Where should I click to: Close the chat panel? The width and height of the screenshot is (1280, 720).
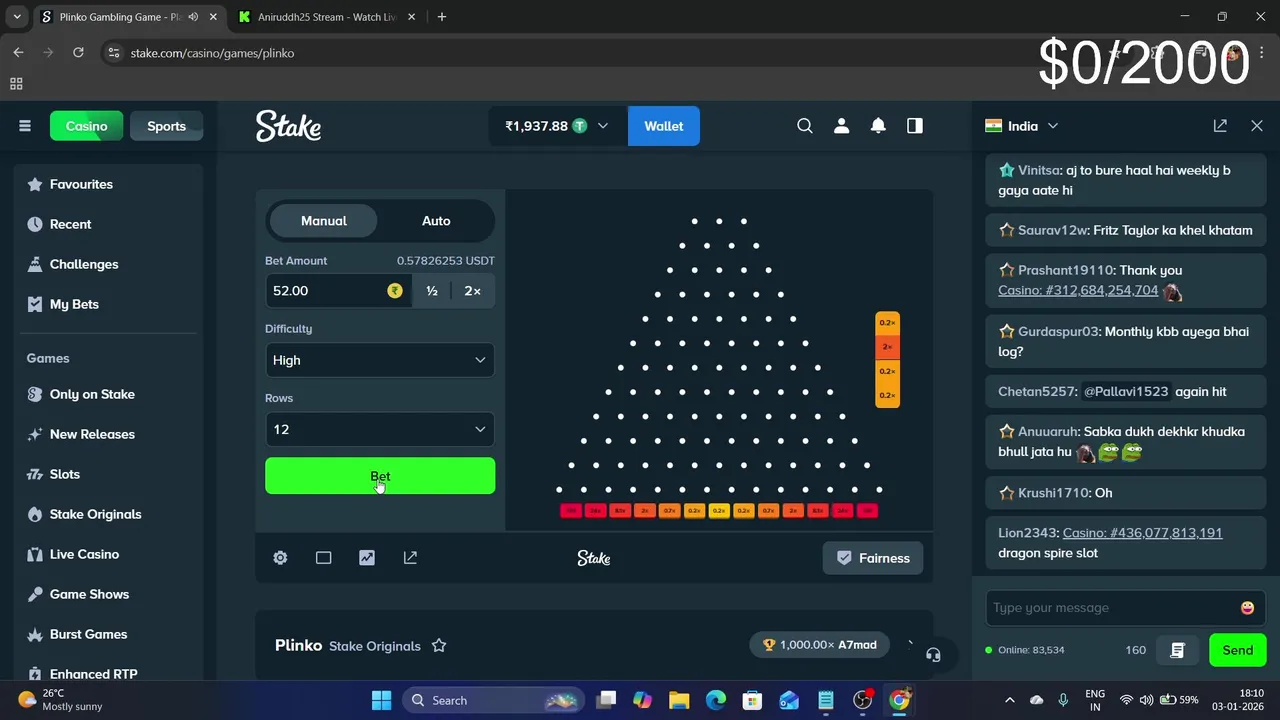click(1257, 126)
